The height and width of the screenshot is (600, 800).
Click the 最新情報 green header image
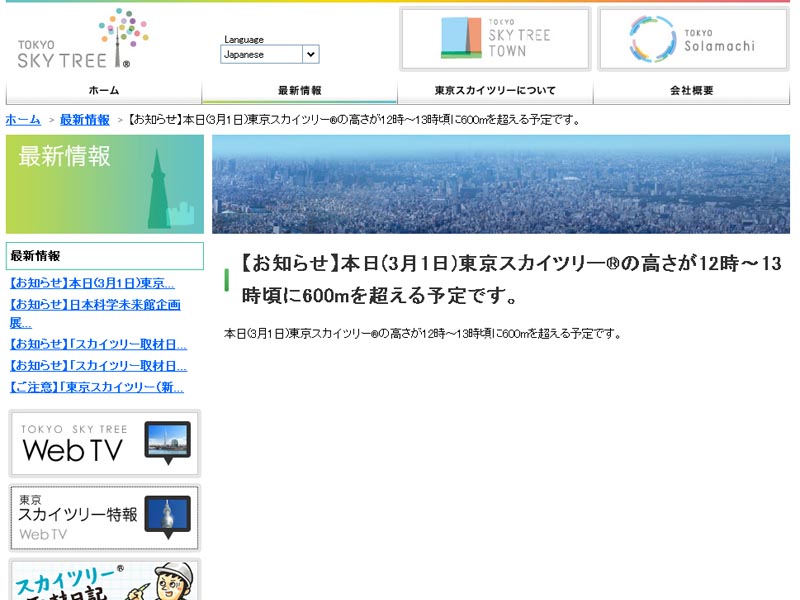(105, 185)
